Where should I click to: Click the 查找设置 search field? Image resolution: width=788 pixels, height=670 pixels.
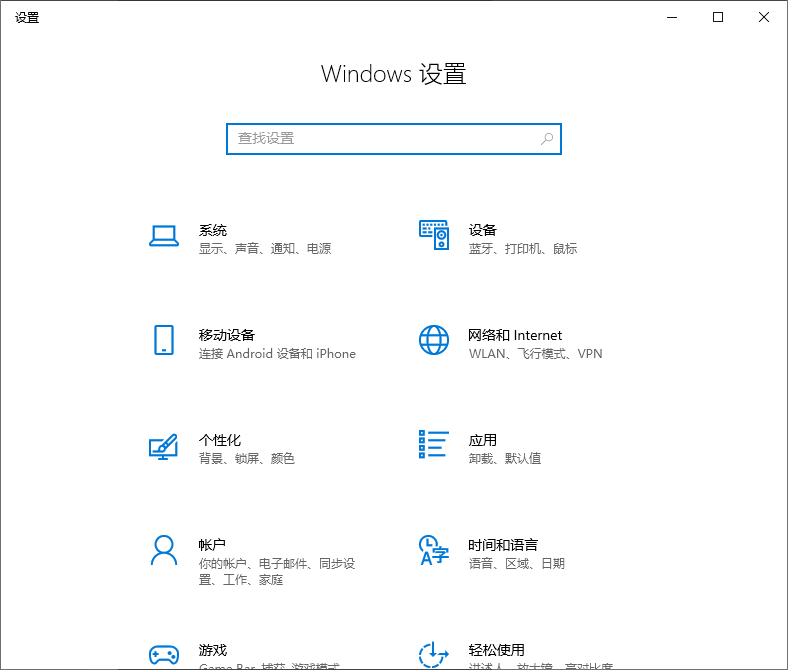tap(394, 139)
